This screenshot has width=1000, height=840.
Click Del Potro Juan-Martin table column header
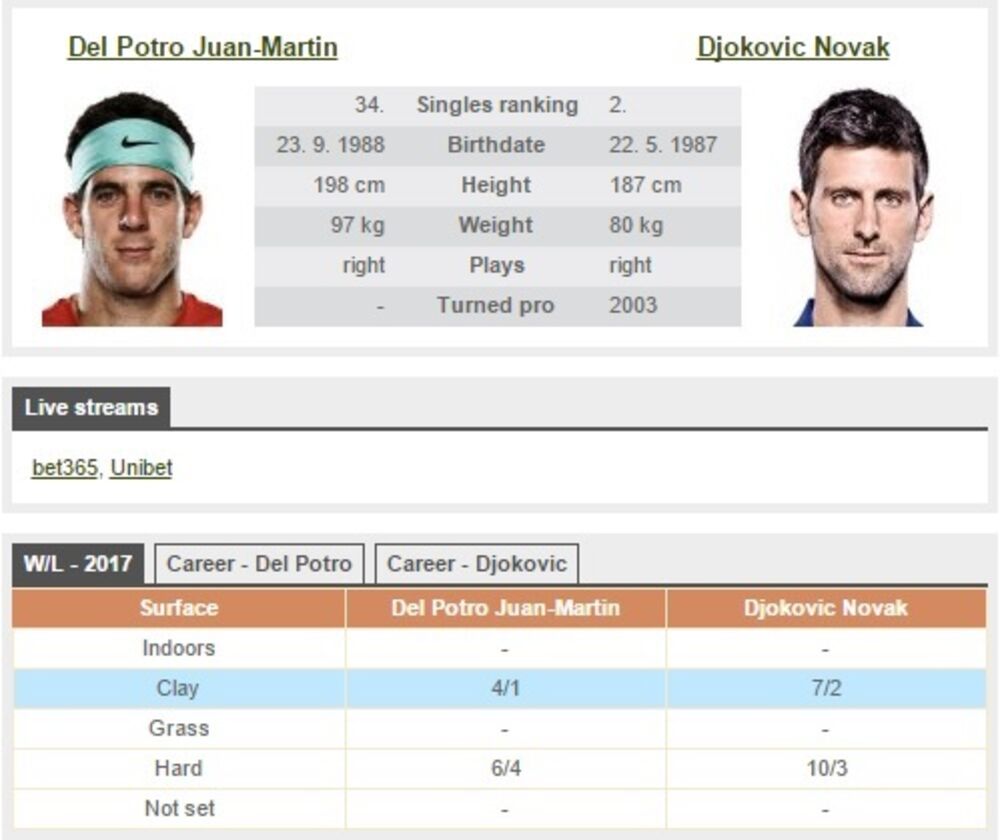[x=505, y=608]
